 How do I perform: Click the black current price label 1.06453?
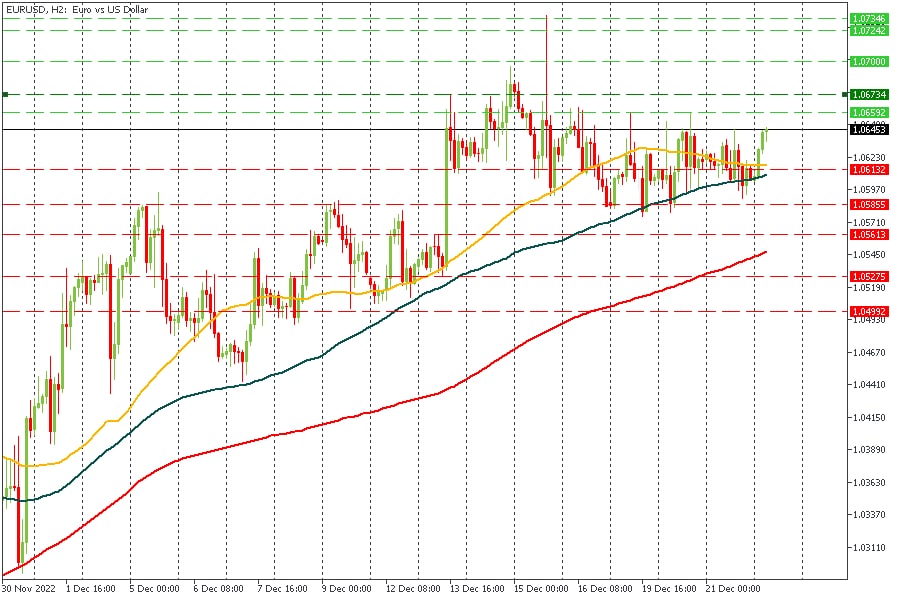coord(869,130)
